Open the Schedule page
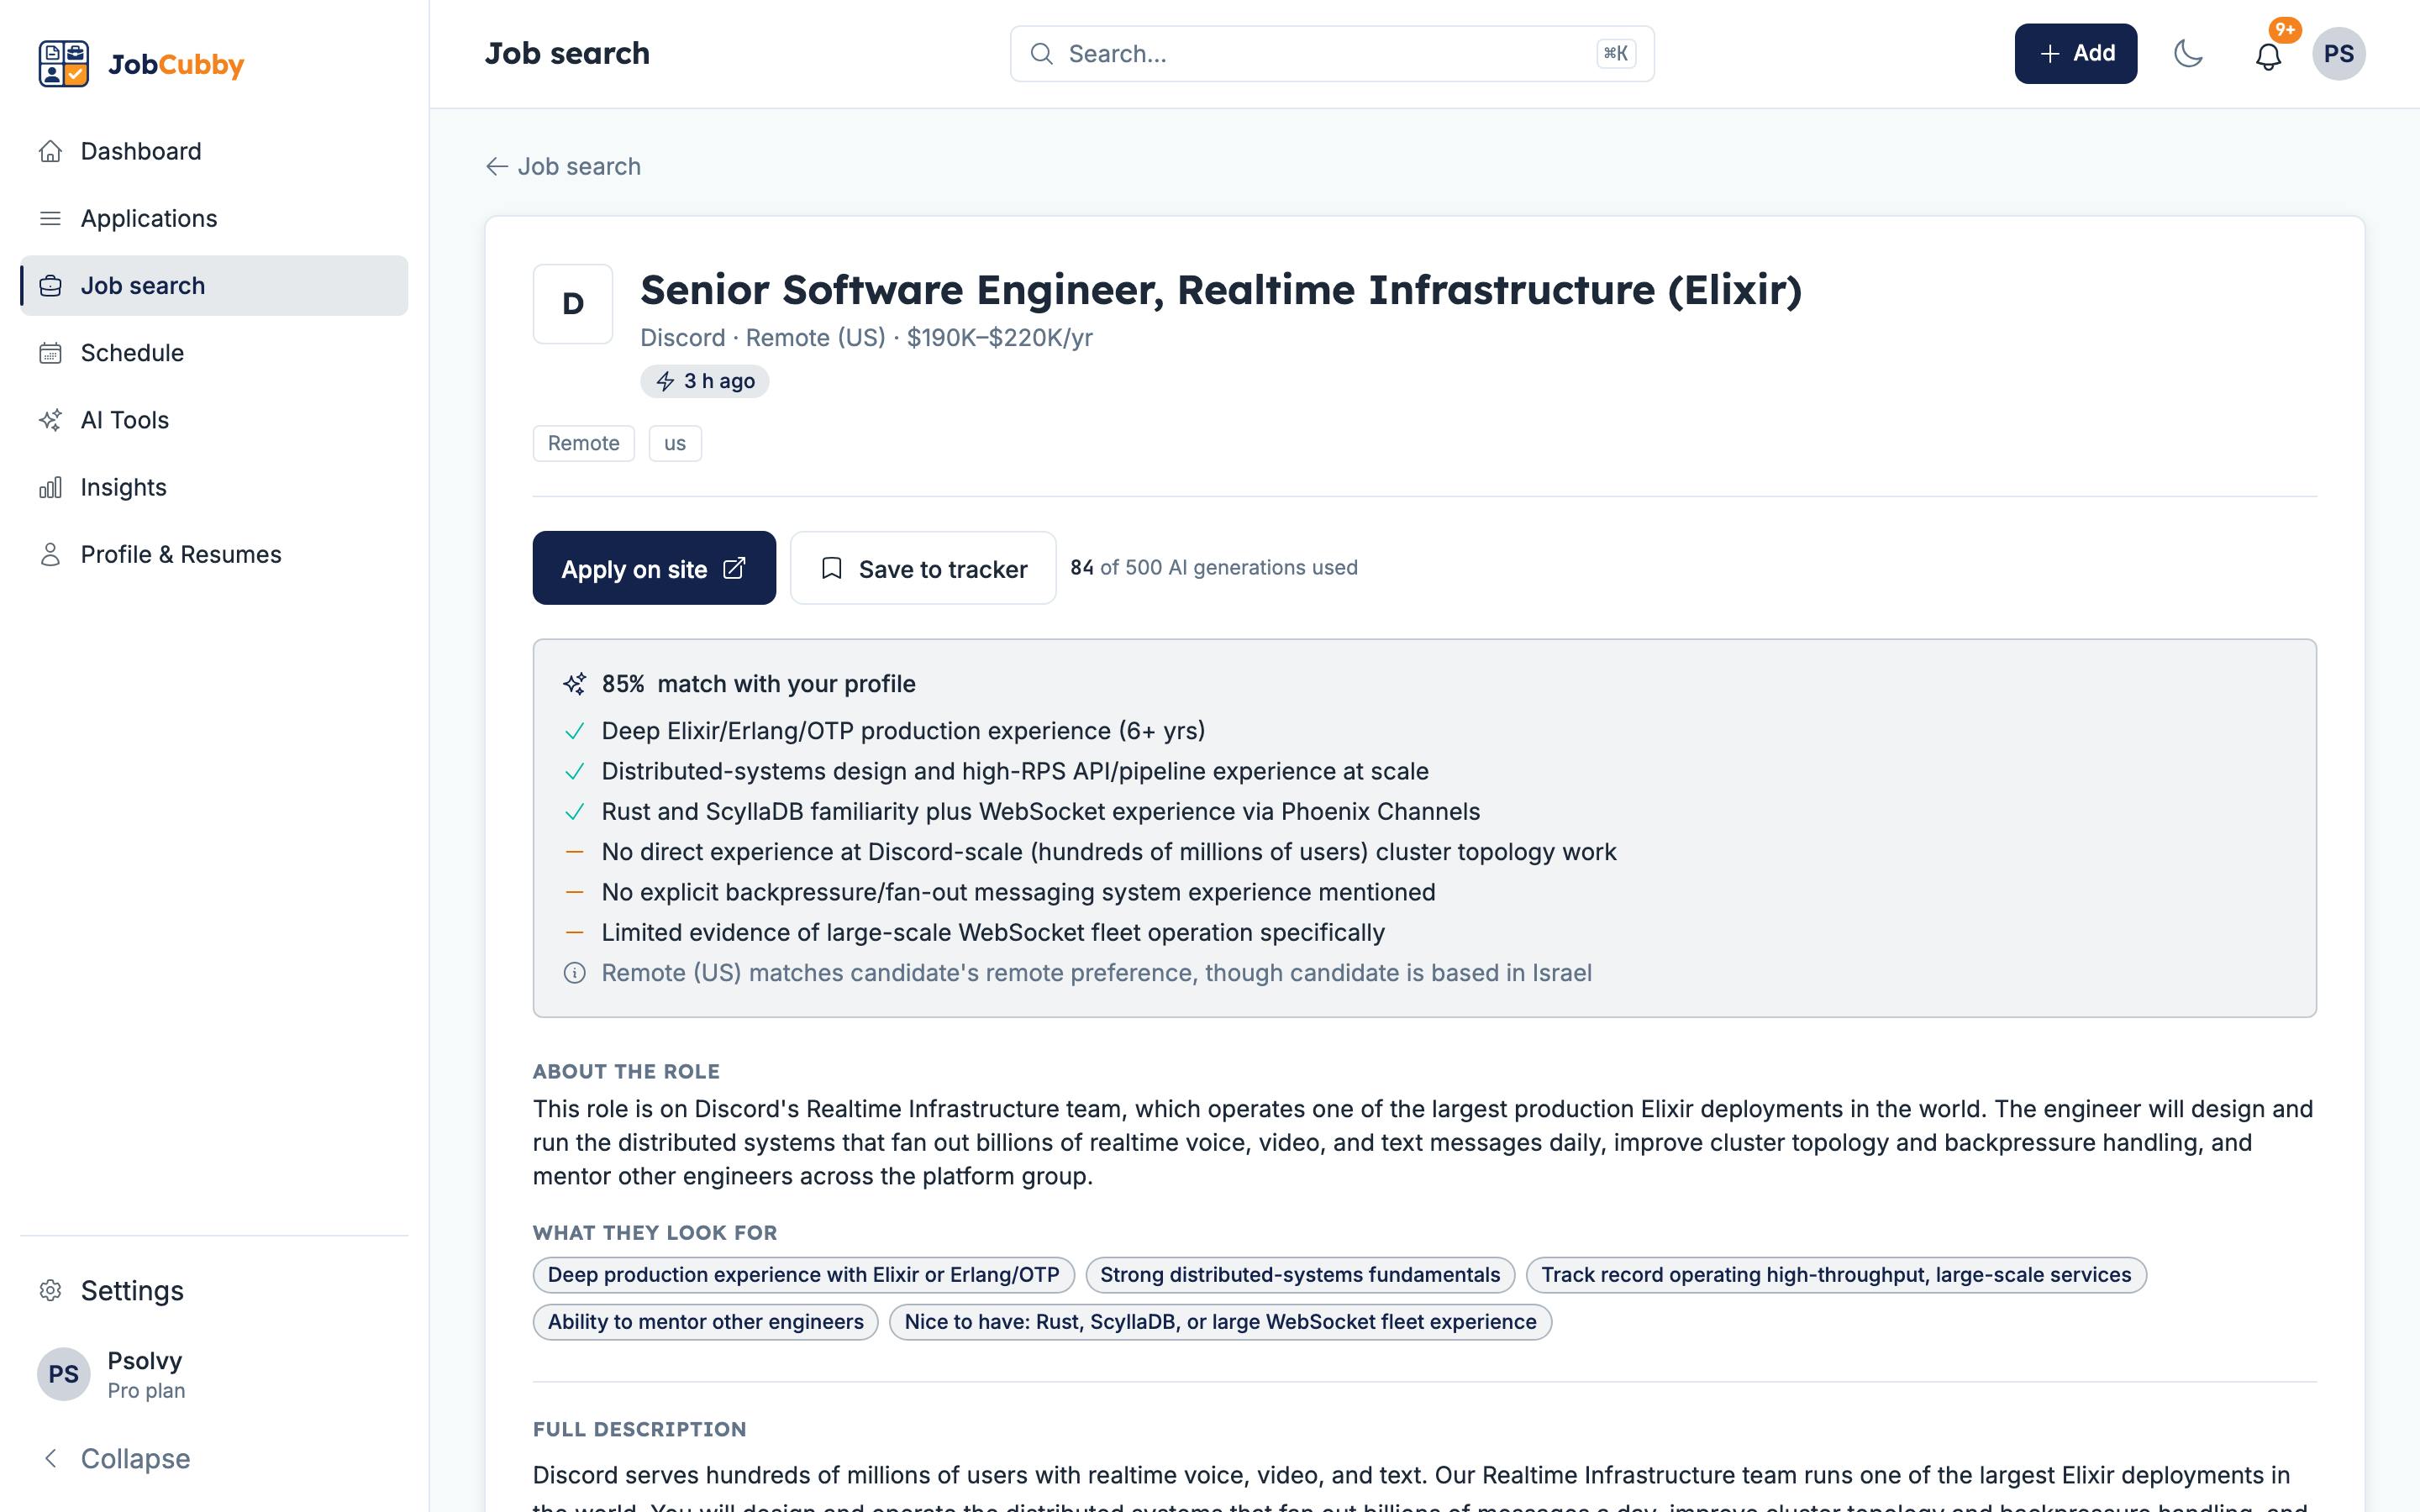 [214, 352]
